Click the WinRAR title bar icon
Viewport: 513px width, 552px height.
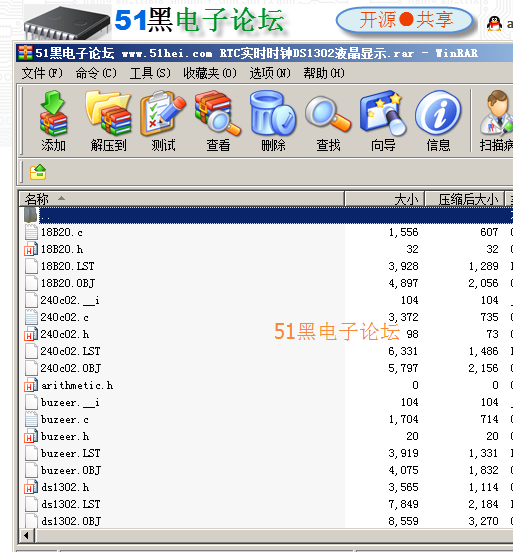[25, 53]
